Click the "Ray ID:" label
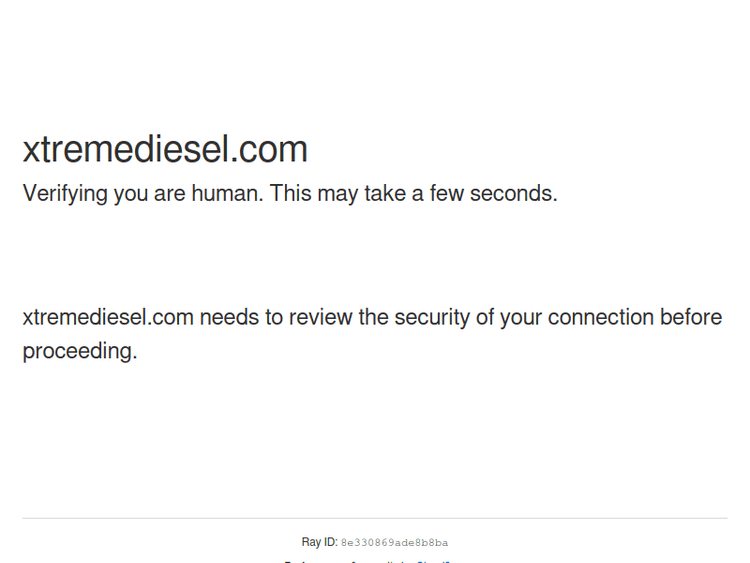 (319, 543)
